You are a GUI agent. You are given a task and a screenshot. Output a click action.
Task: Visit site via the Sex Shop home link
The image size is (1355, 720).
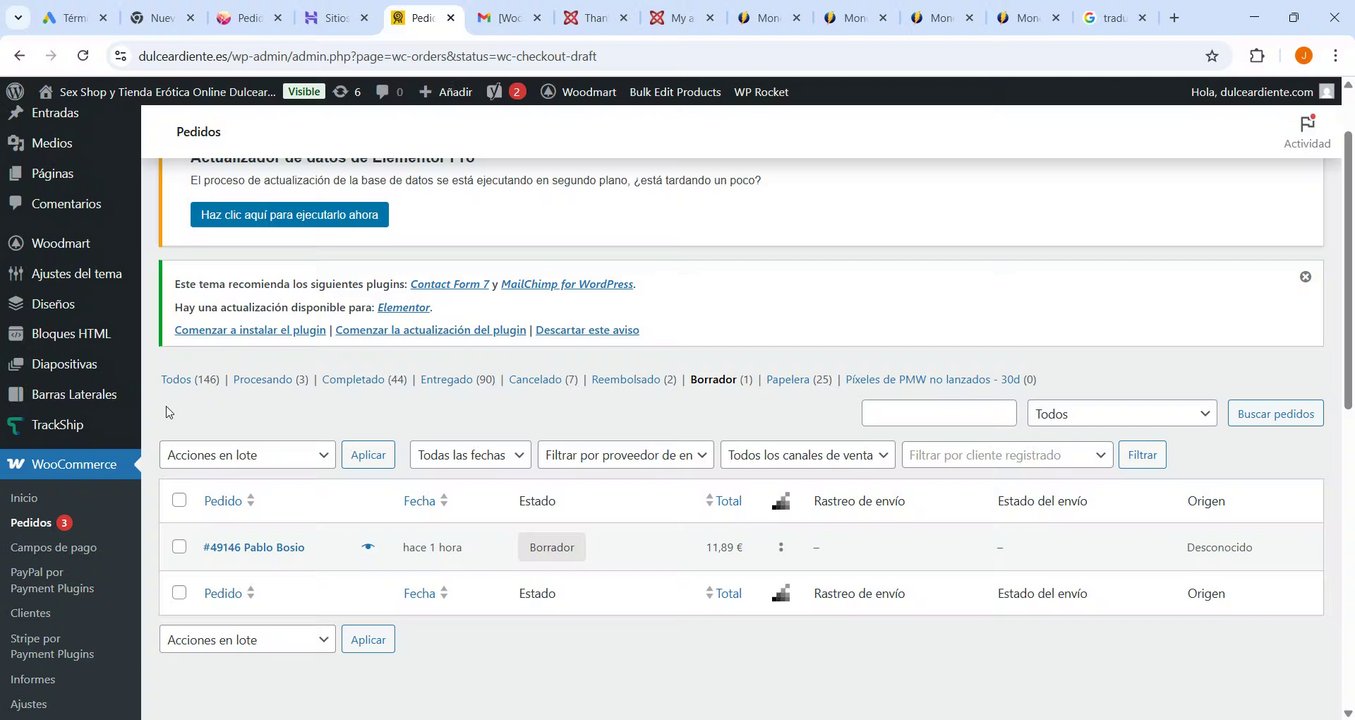click(x=157, y=92)
